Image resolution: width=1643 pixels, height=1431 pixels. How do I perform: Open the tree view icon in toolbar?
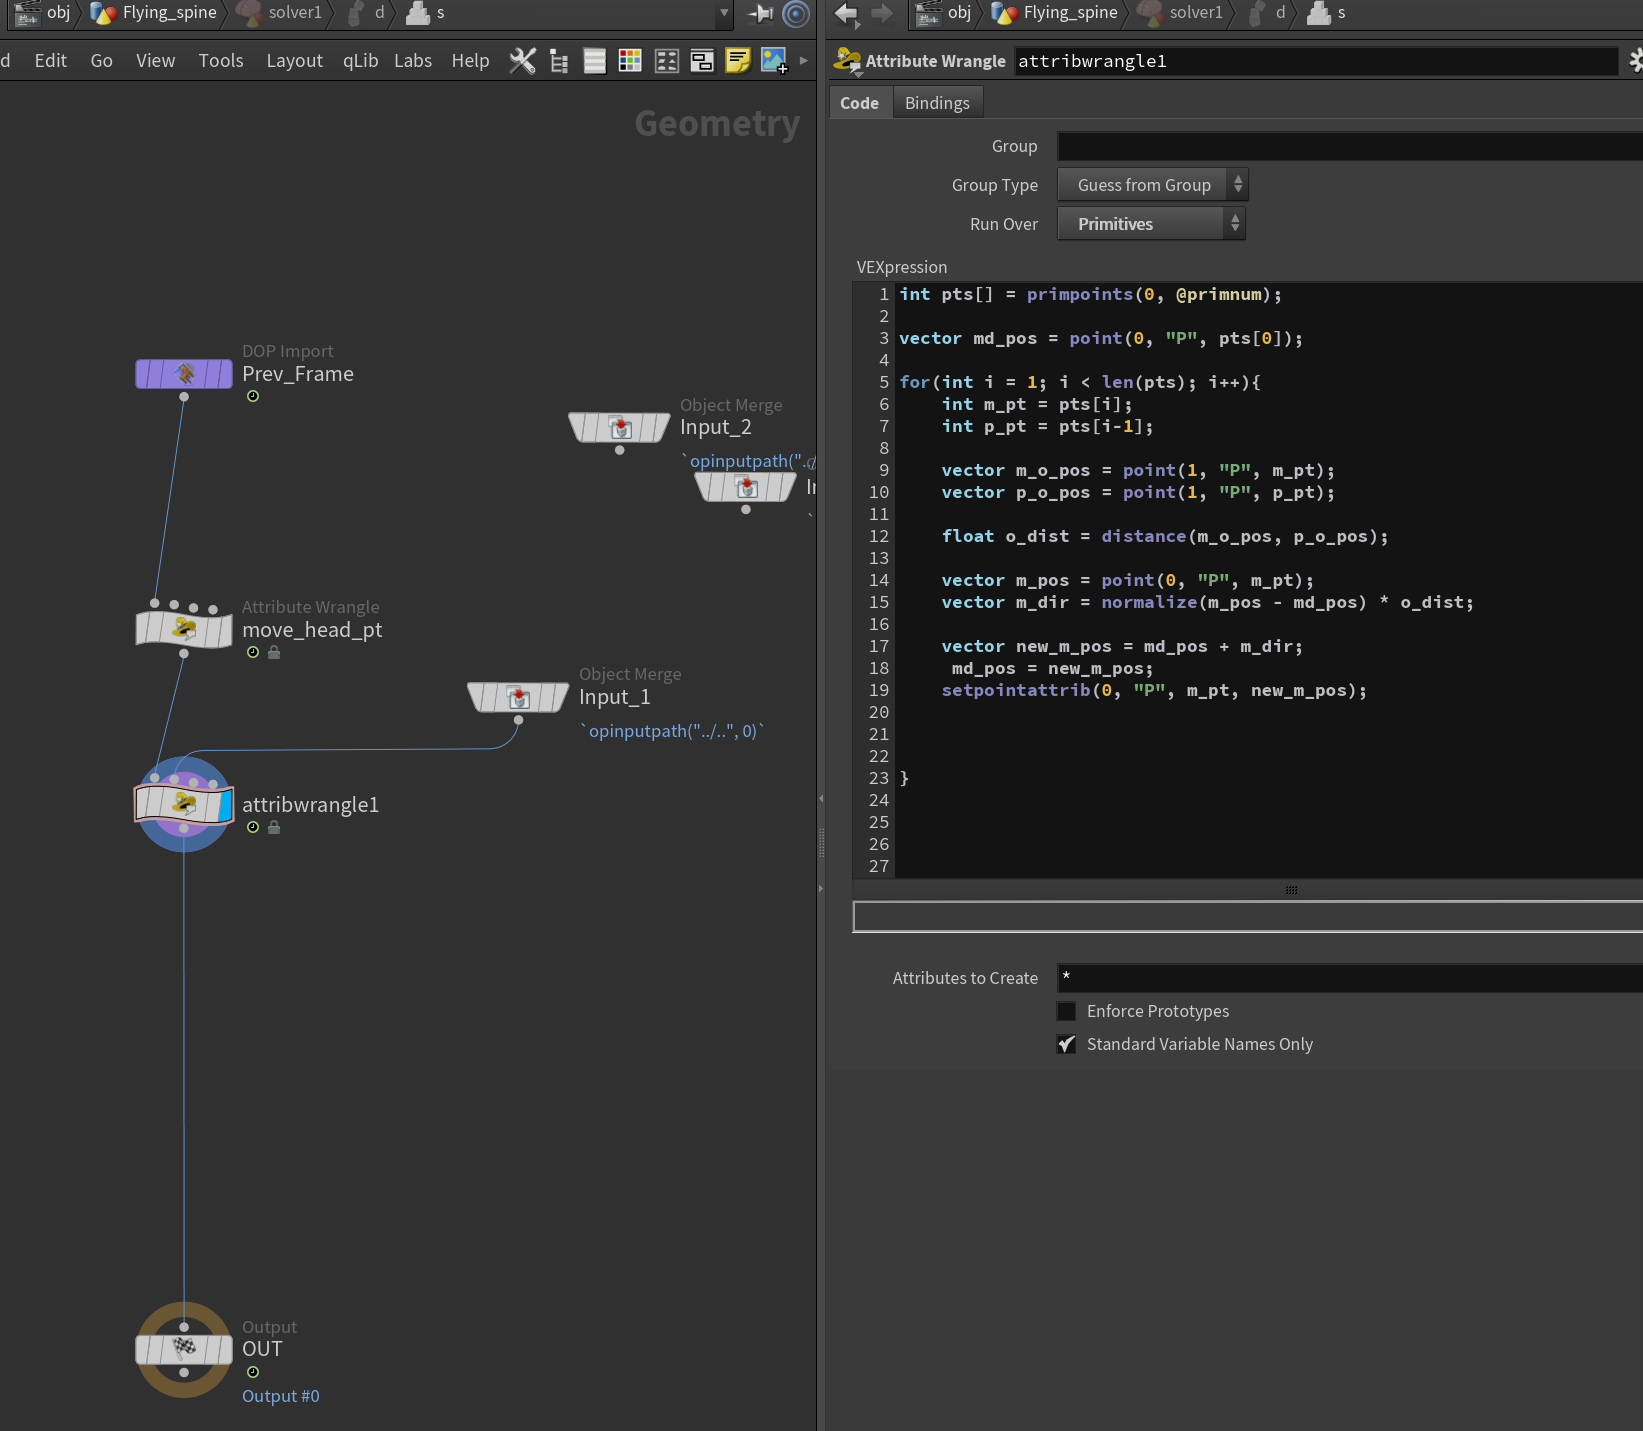pyautogui.click(x=559, y=61)
